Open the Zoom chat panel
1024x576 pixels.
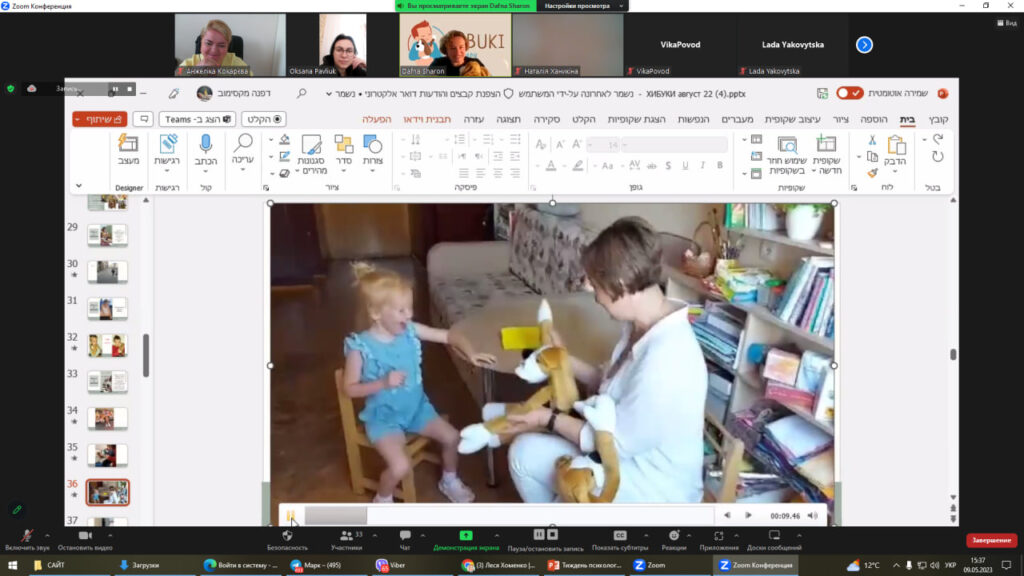click(405, 536)
